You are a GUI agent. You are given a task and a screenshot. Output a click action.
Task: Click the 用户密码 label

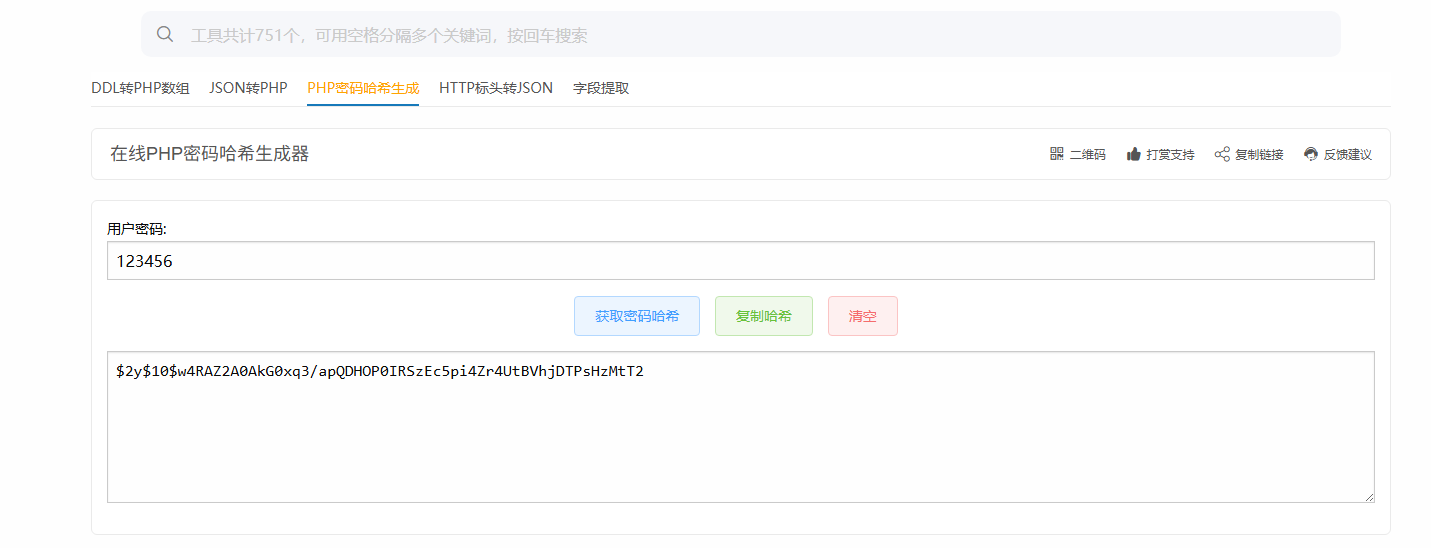(137, 229)
